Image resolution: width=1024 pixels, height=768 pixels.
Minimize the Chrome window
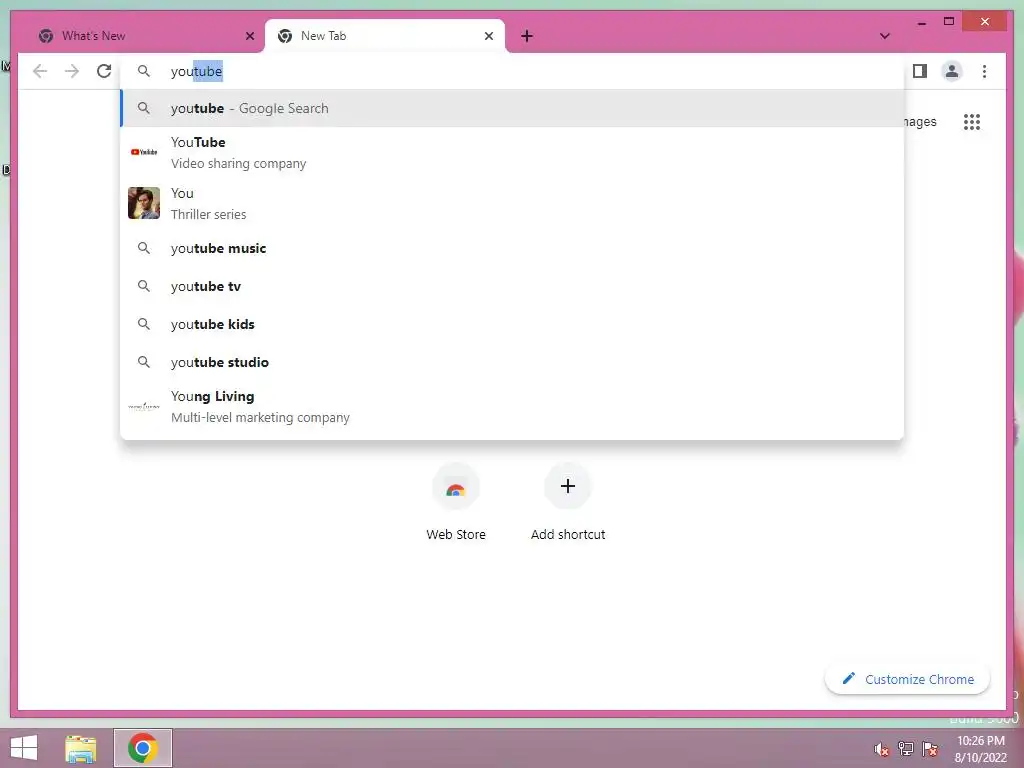(921, 22)
